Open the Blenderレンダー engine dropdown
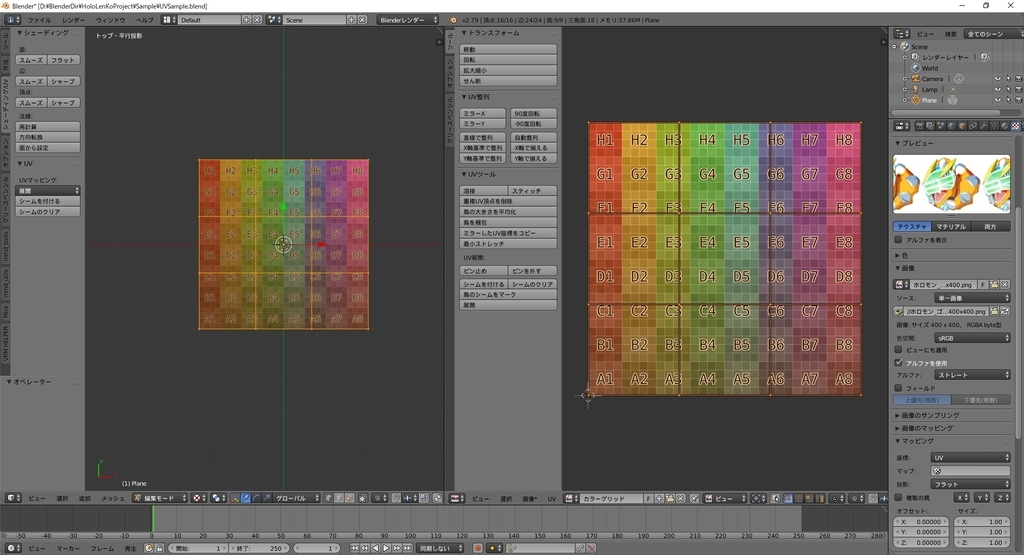Screen dimensions: 1024x555 click(x=408, y=20)
